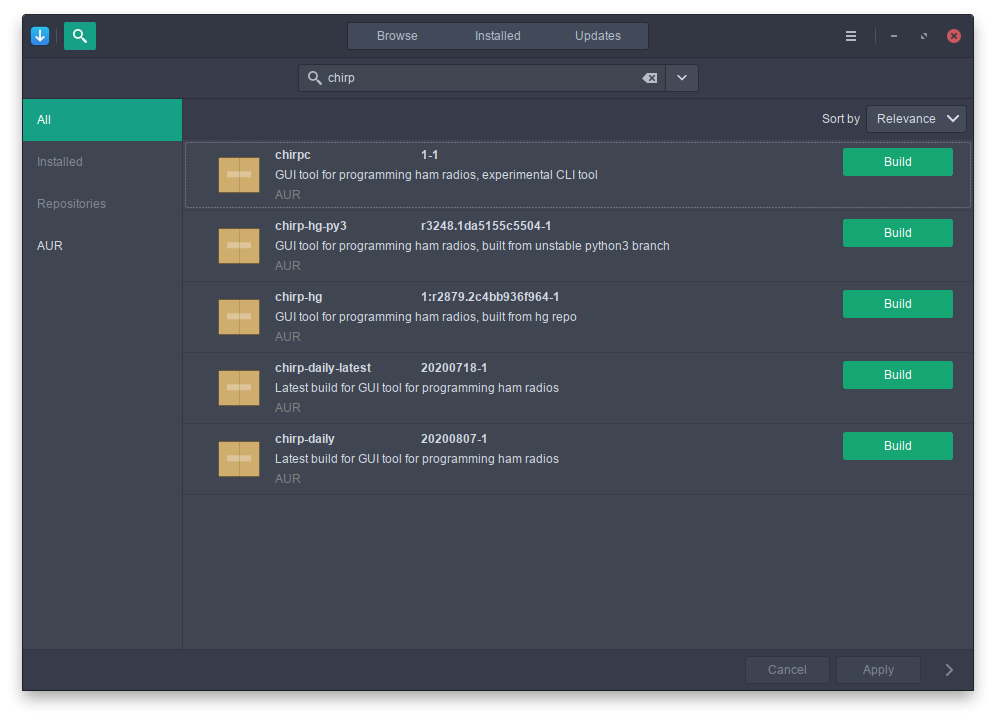Click version 20200807-1
996x721 pixels.
point(454,439)
